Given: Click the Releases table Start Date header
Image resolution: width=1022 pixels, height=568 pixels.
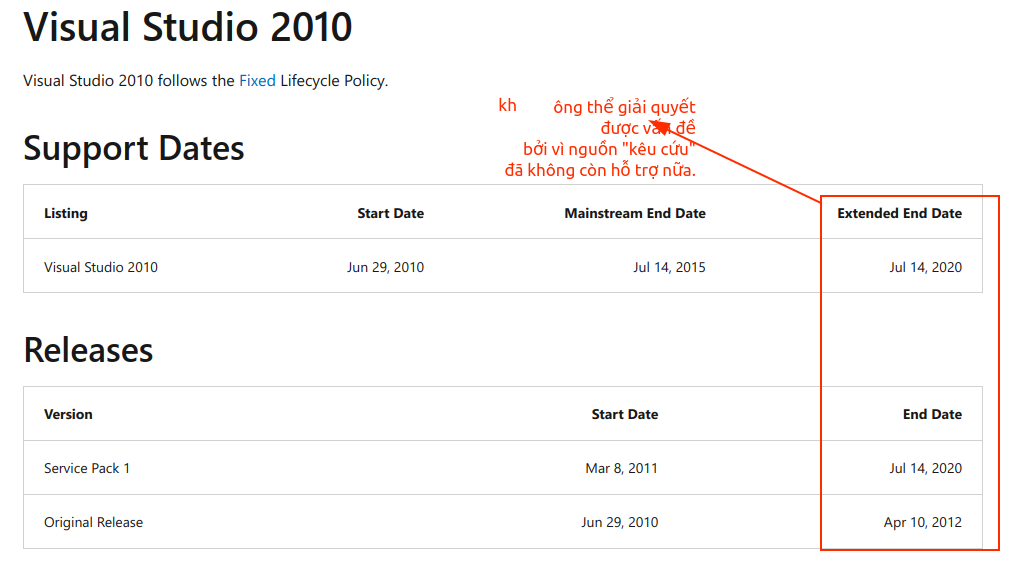Looking at the screenshot, I should pyautogui.click(x=624, y=414).
